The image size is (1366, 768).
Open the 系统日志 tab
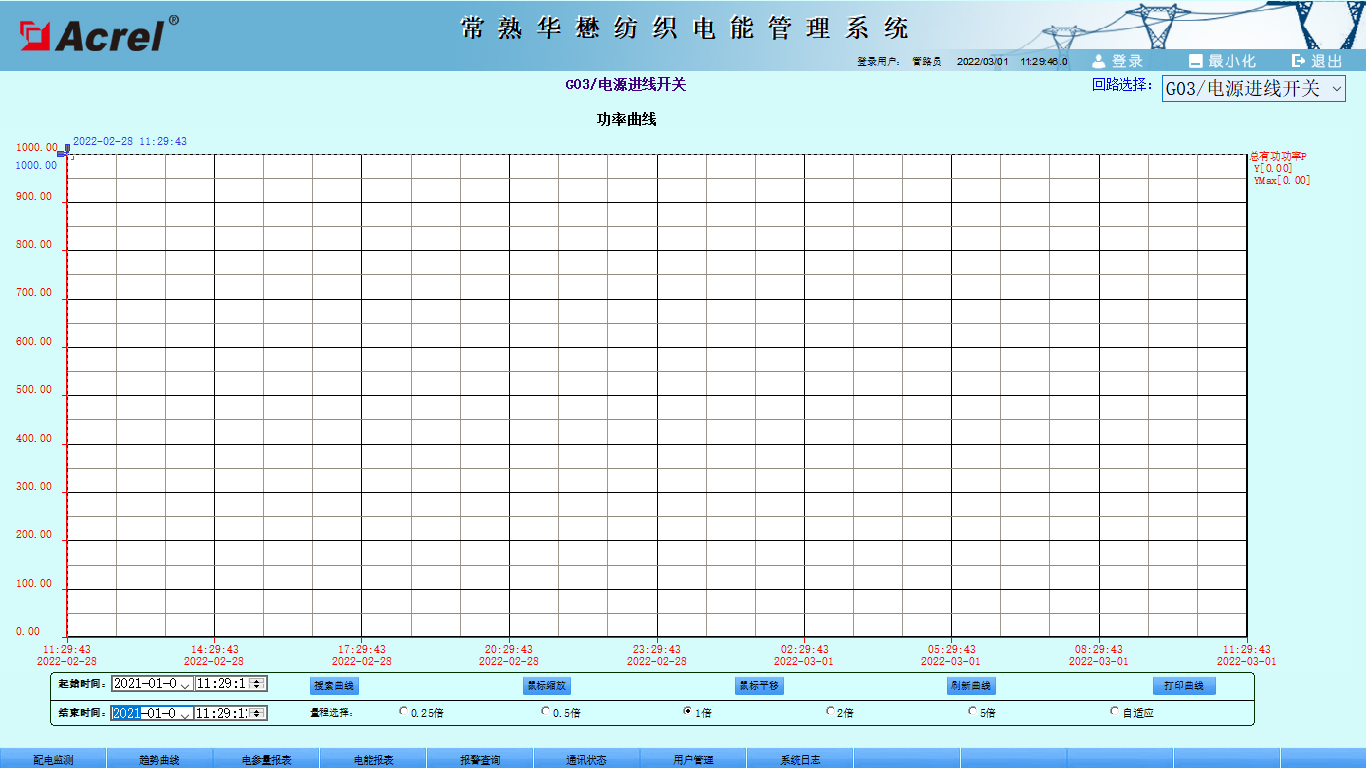[x=800, y=759]
